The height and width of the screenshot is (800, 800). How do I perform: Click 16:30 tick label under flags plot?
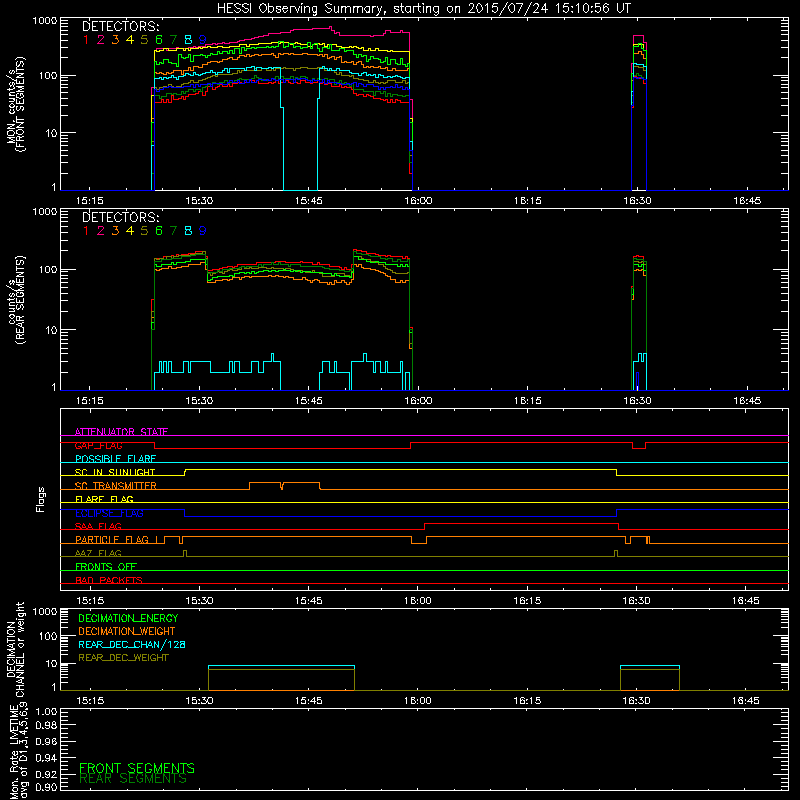click(x=636, y=601)
